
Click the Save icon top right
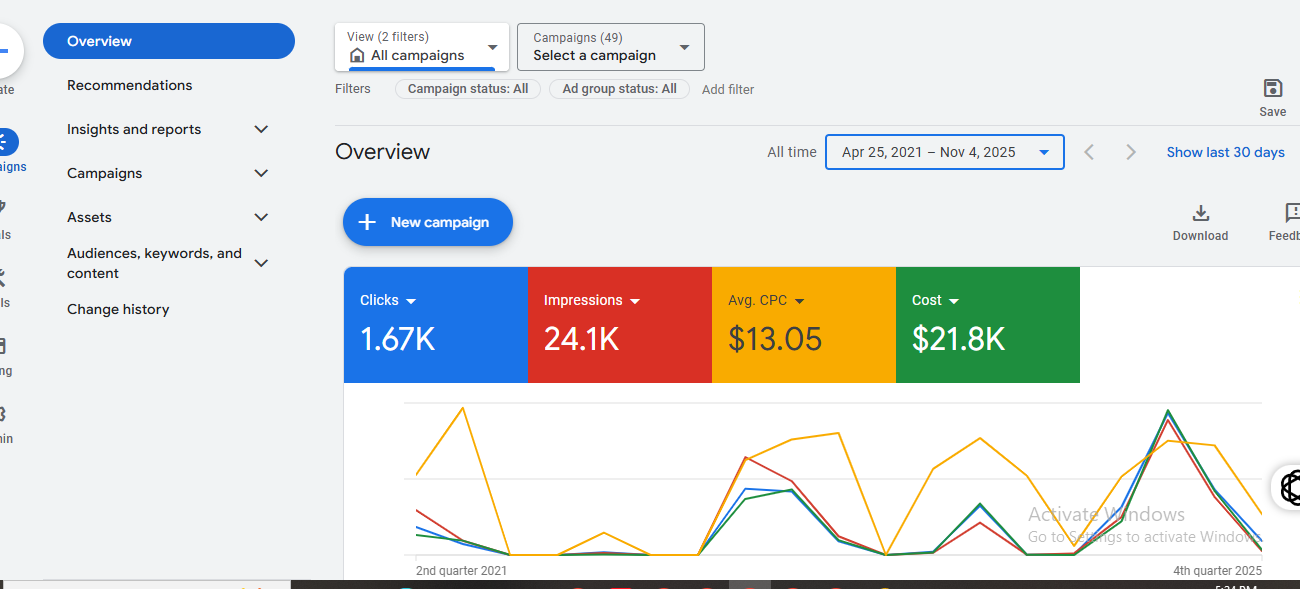pos(1272,90)
